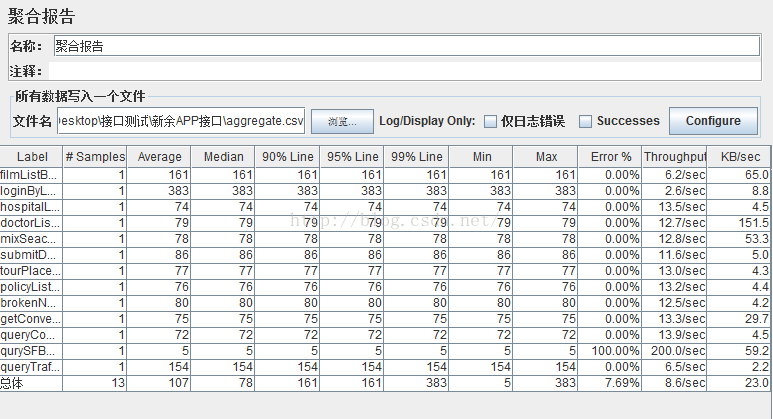Select the 总体 total row label
Image resolution: width=773 pixels, height=419 pixels.
[31, 383]
